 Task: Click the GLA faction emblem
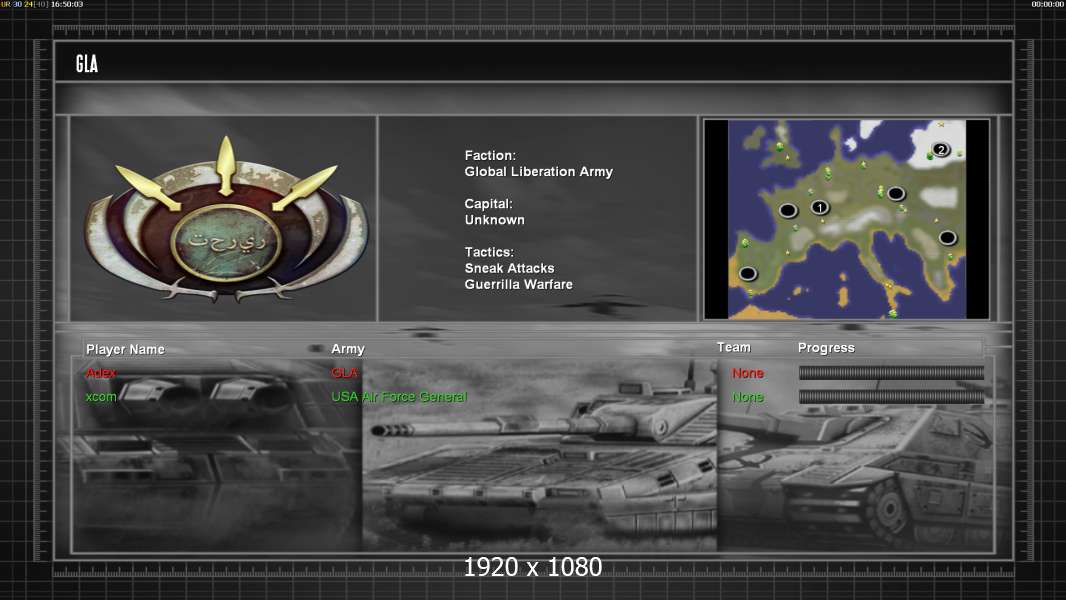point(226,219)
